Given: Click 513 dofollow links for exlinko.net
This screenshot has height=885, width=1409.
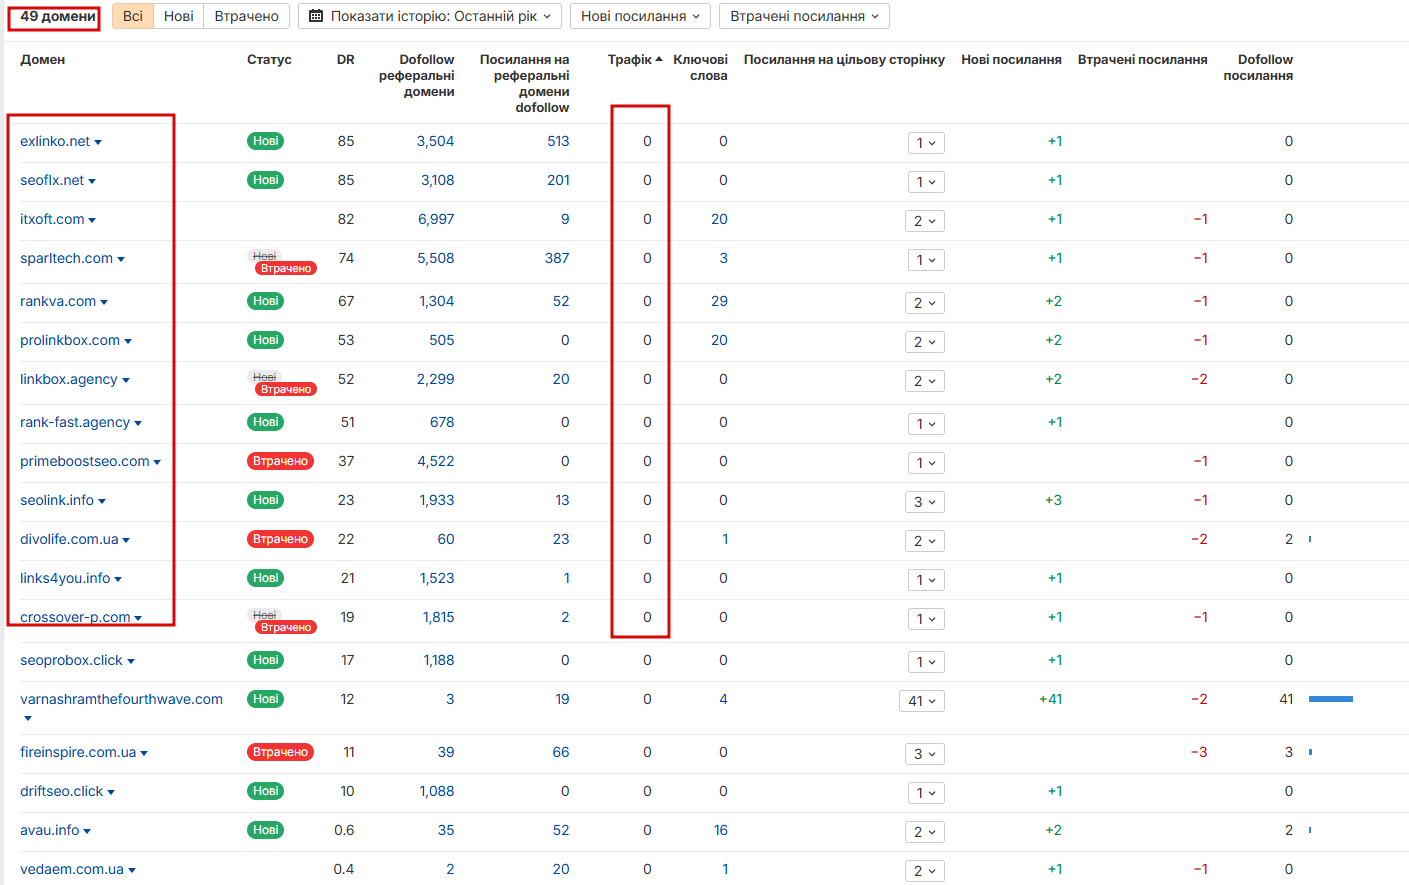Looking at the screenshot, I should (558, 141).
